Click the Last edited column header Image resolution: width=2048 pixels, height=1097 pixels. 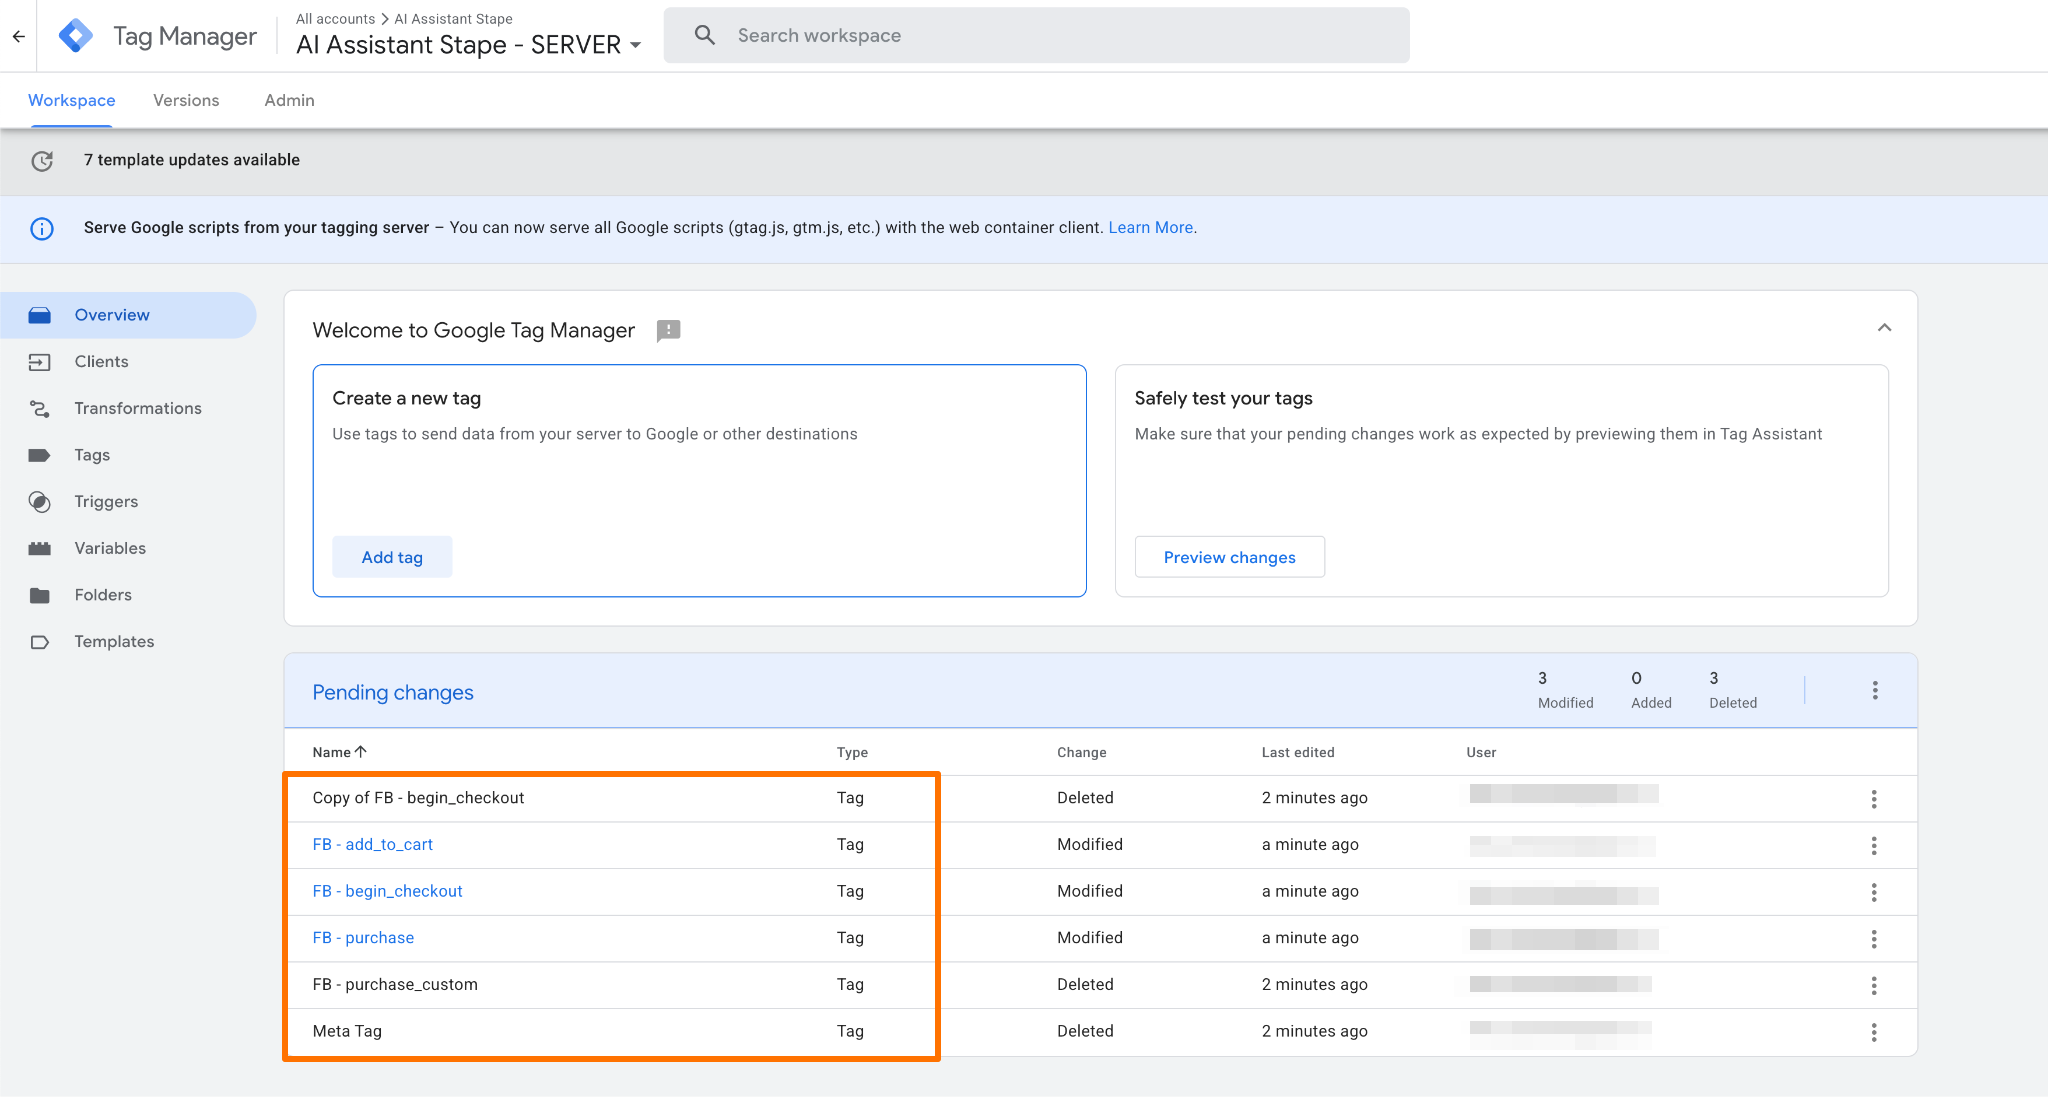1298,752
